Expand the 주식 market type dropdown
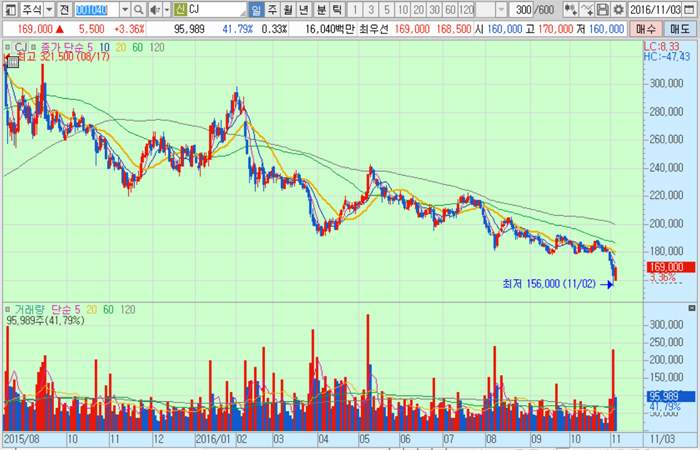700x450 pixels. tap(49, 9)
